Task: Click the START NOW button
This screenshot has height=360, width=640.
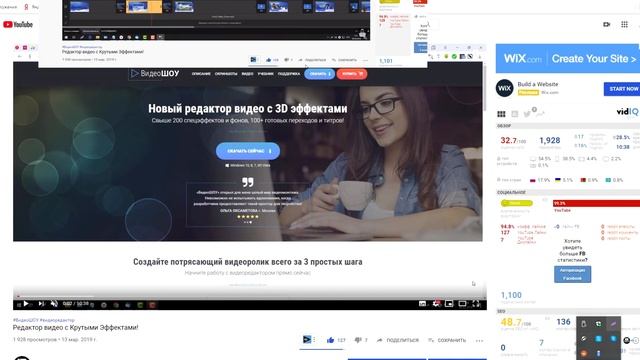Action: click(x=622, y=89)
